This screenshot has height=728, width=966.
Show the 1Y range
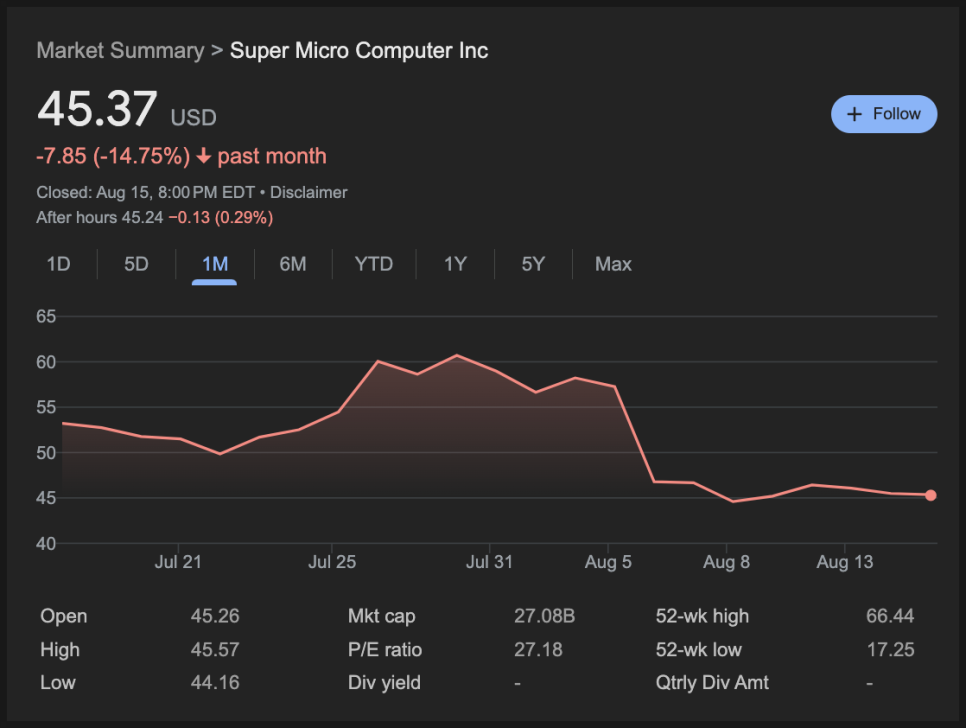click(455, 264)
